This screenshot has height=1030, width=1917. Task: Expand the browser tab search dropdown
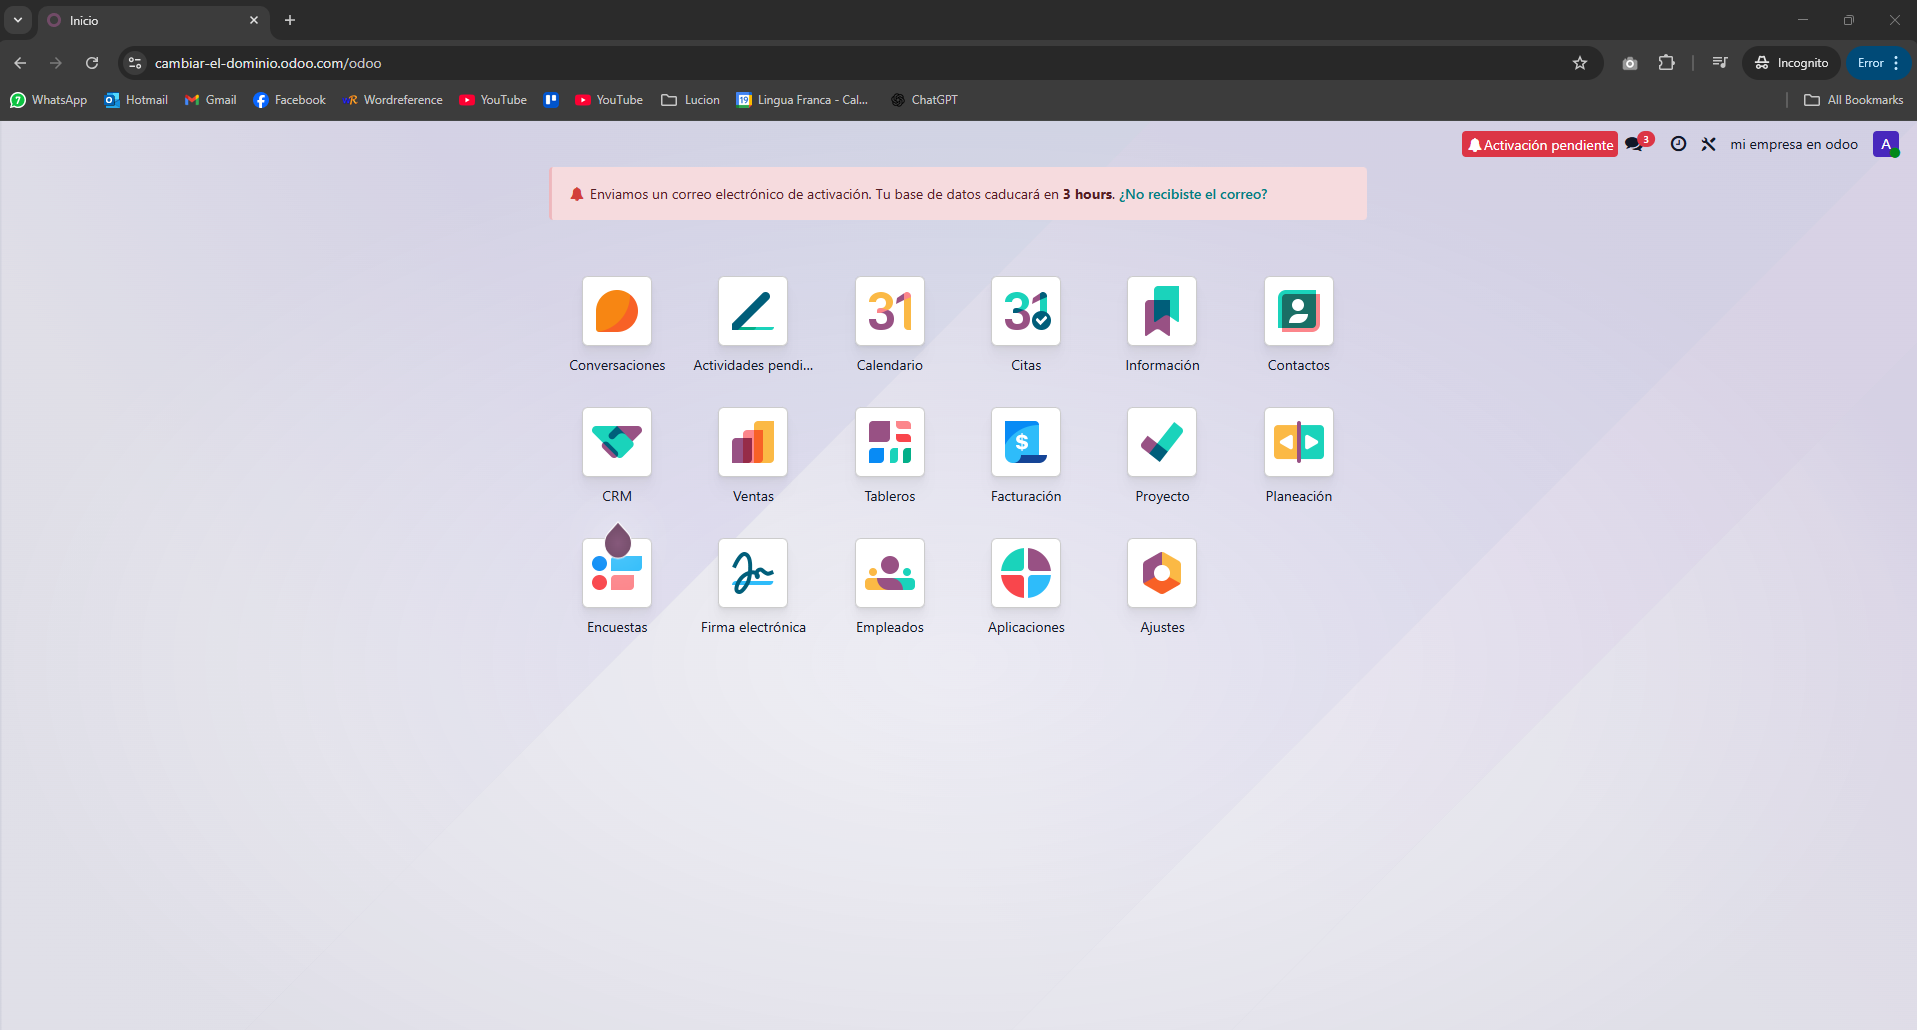point(18,20)
